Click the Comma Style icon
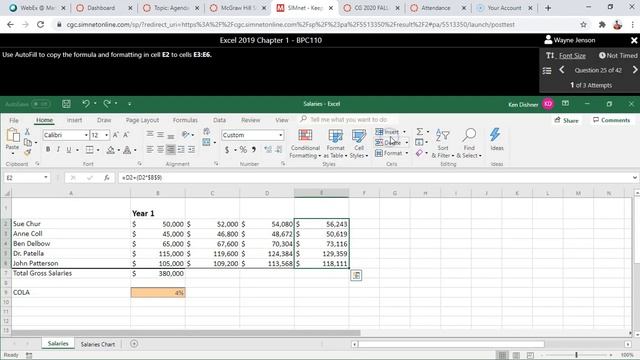The height and width of the screenshot is (360, 640). click(253, 150)
